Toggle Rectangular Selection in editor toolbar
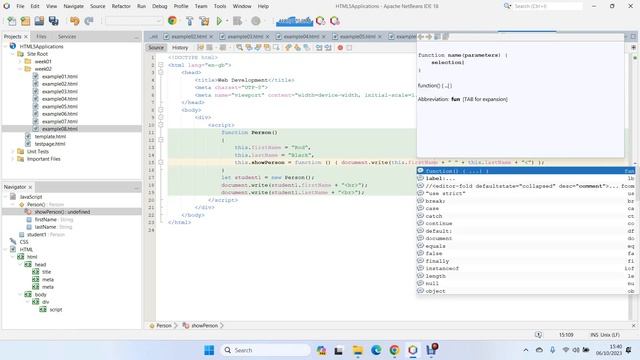Viewport: 640px width, 360px height. coord(276,48)
